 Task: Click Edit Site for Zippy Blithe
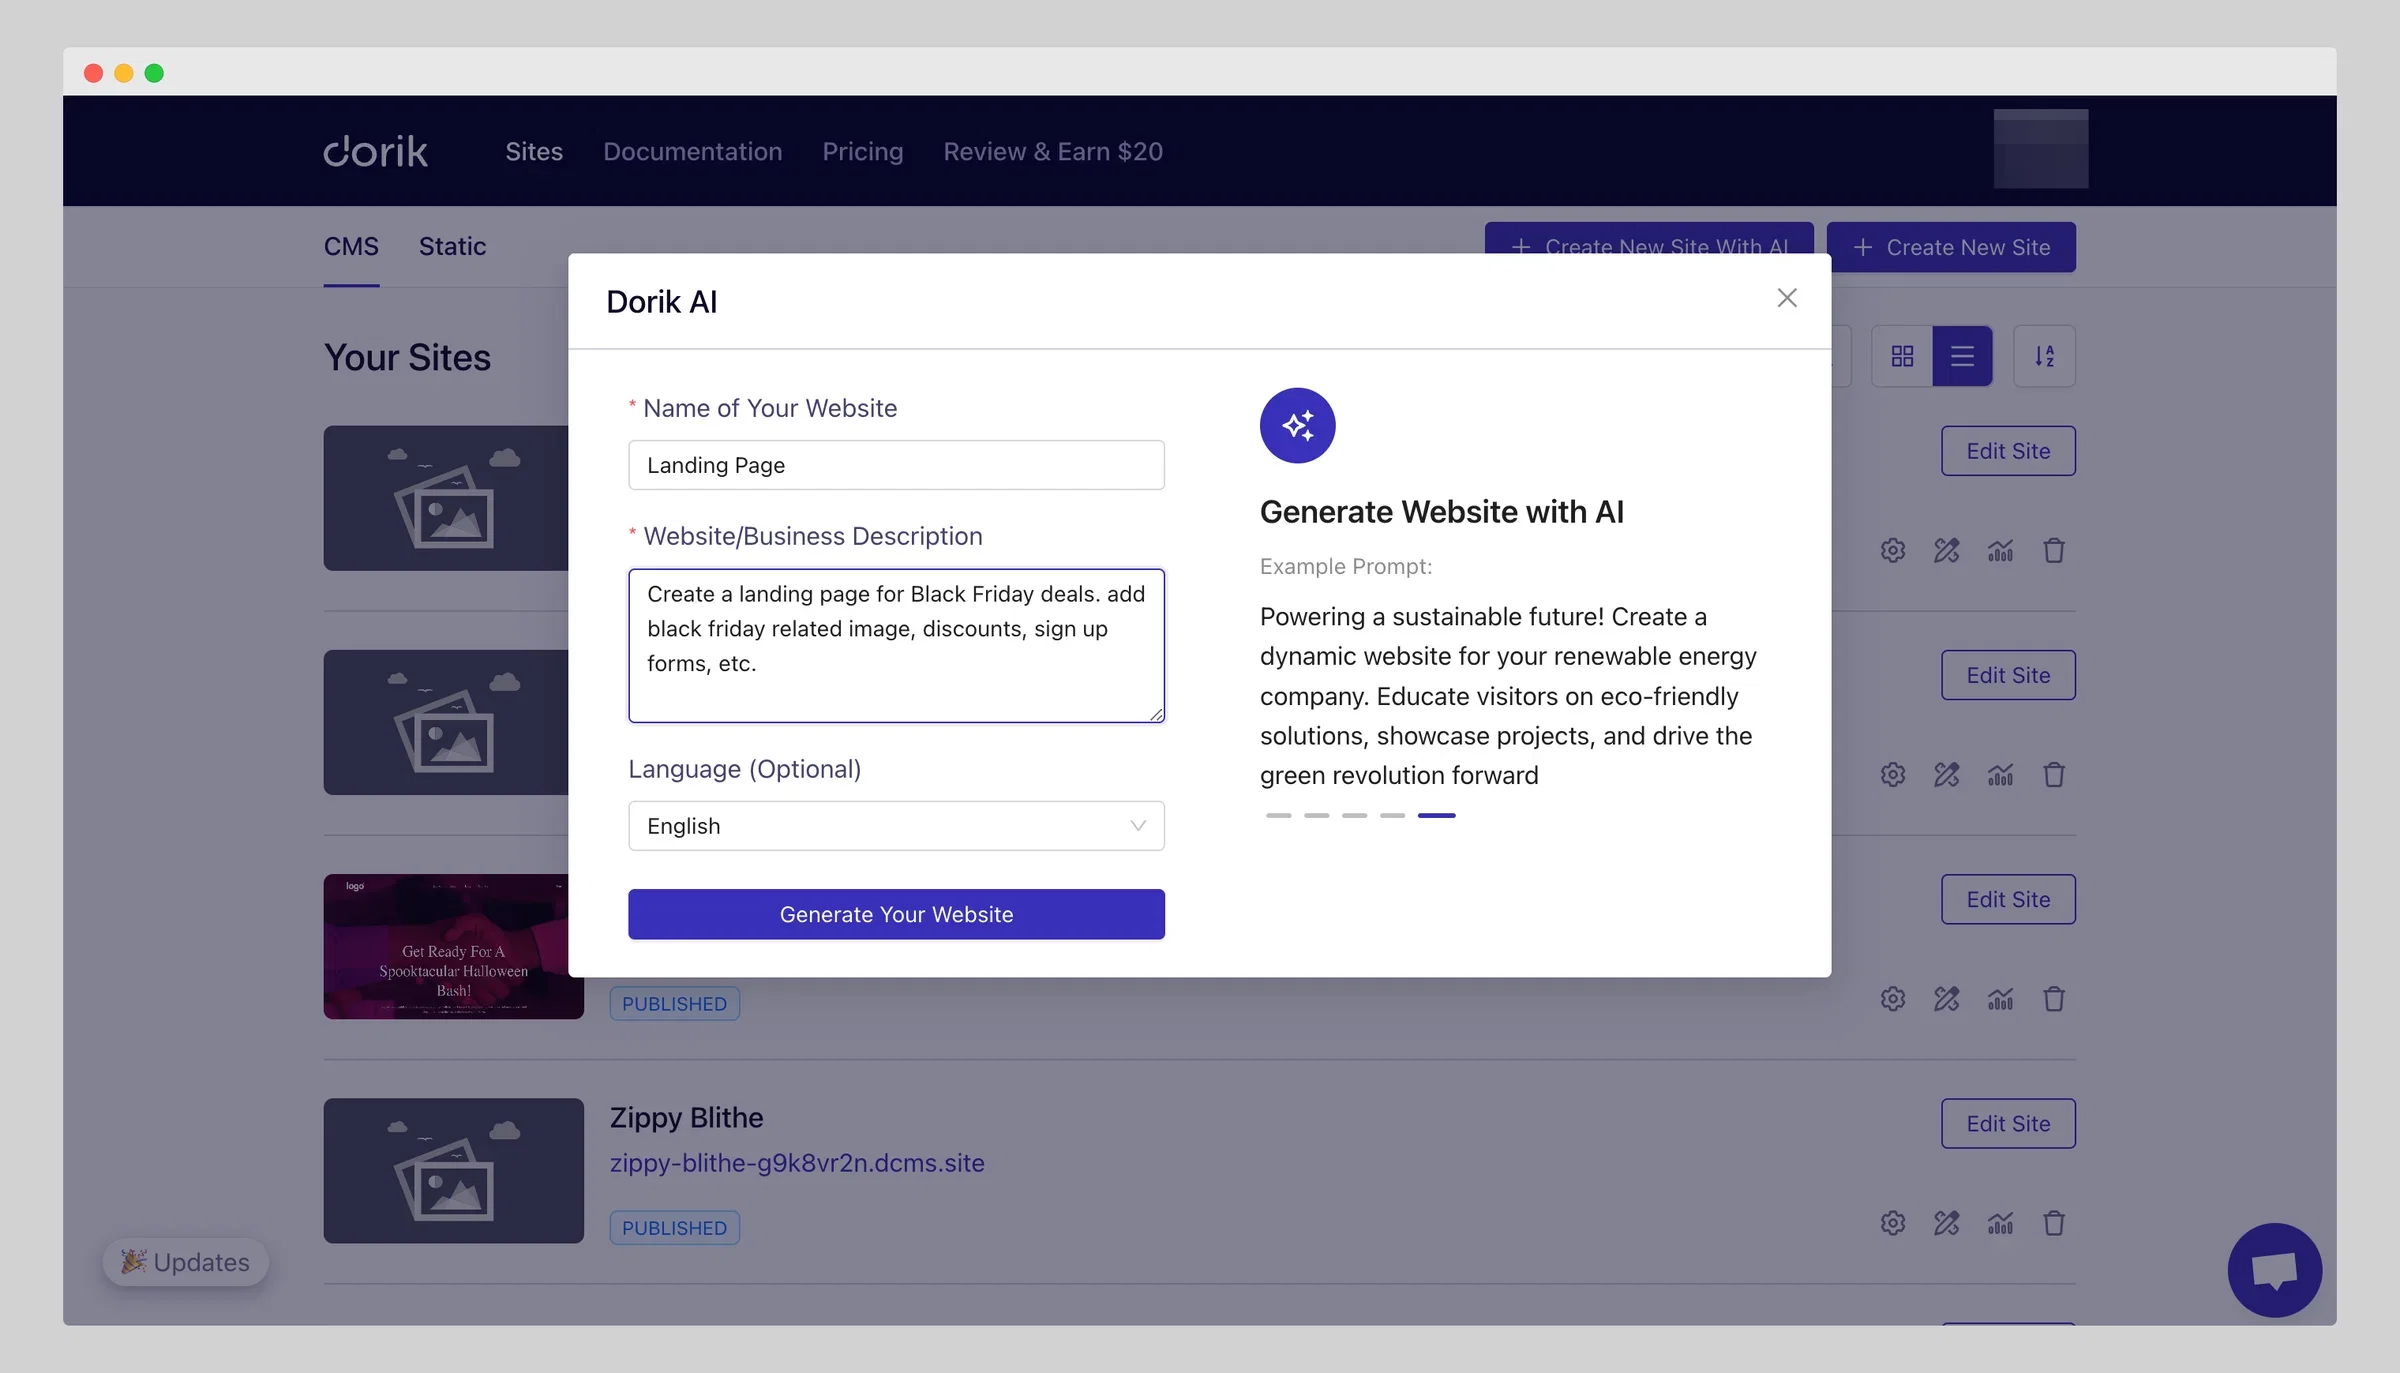pyautogui.click(x=2008, y=1124)
